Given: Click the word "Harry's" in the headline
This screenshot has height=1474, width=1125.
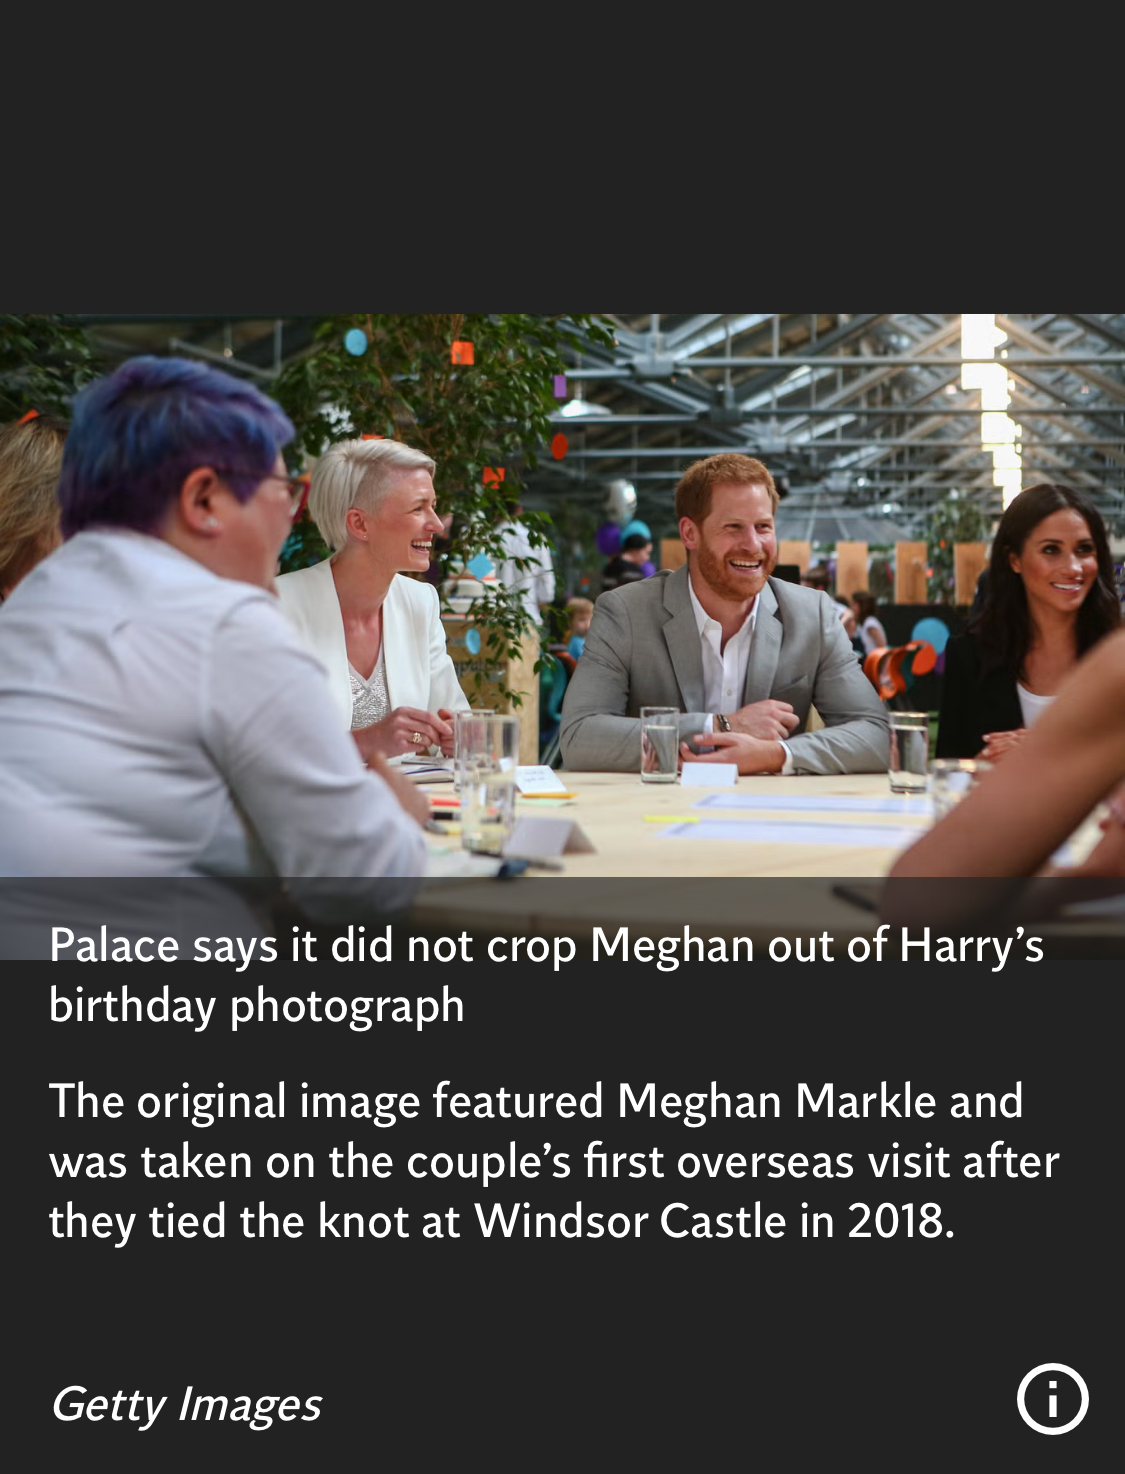Looking at the screenshot, I should pyautogui.click(x=972, y=945).
